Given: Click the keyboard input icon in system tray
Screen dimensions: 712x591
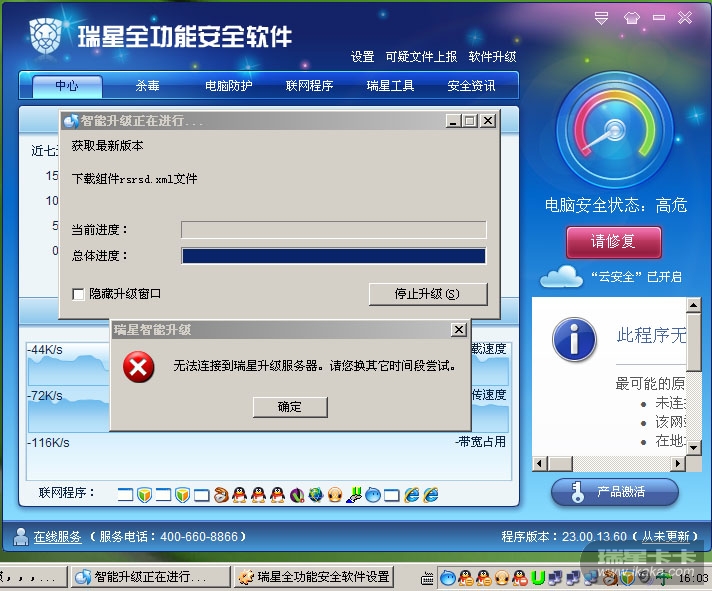Looking at the screenshot, I should 427,578.
